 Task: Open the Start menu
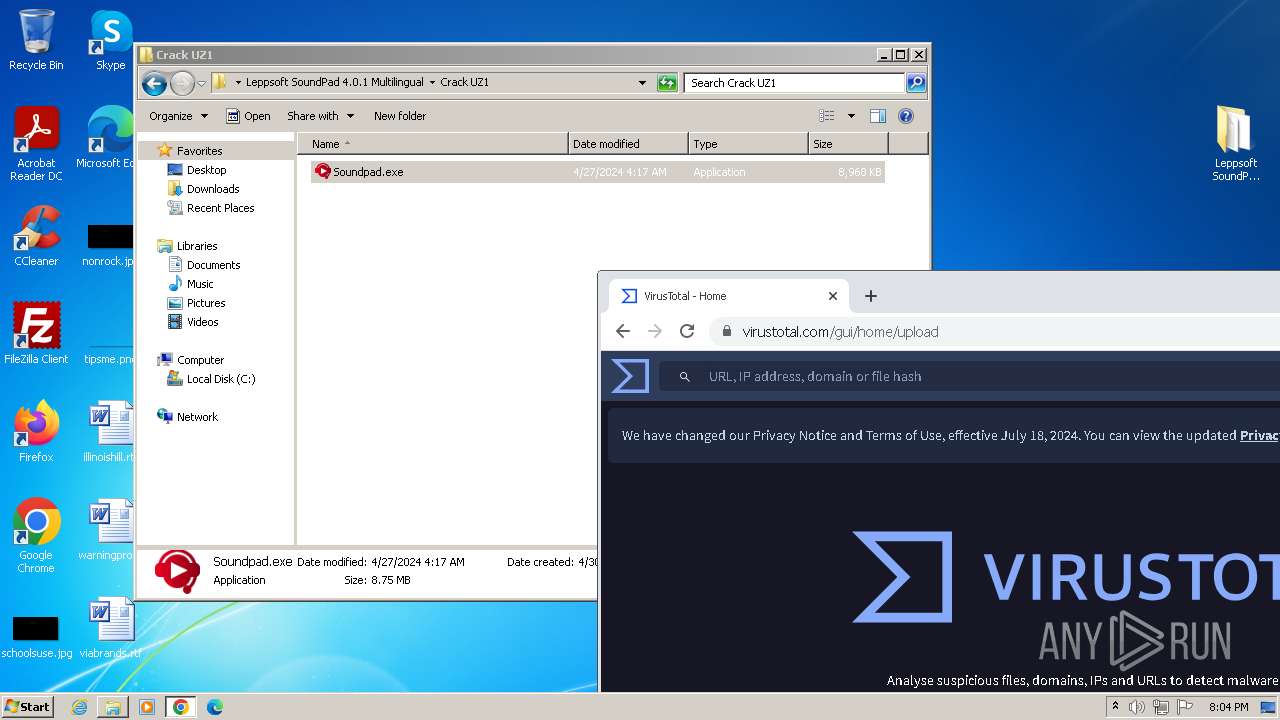pos(28,707)
